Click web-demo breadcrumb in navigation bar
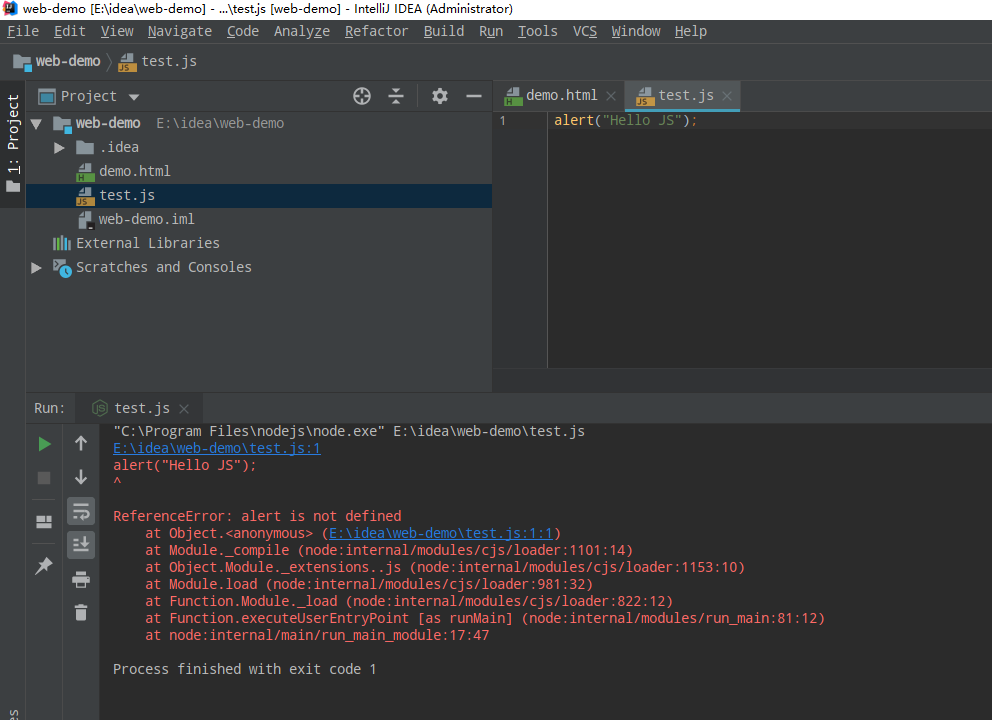This screenshot has width=992, height=720. (x=57, y=61)
